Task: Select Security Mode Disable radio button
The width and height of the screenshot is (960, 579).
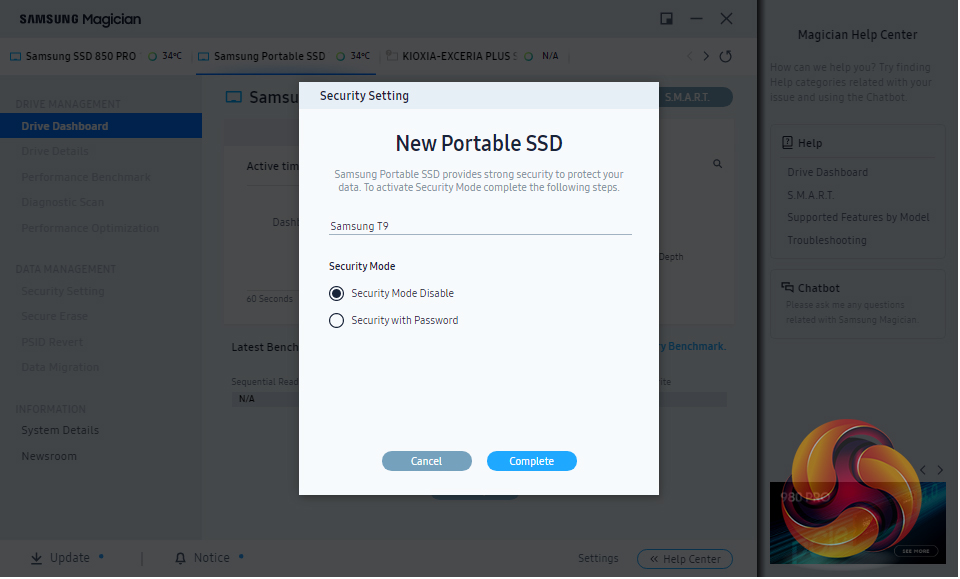Action: click(x=336, y=294)
